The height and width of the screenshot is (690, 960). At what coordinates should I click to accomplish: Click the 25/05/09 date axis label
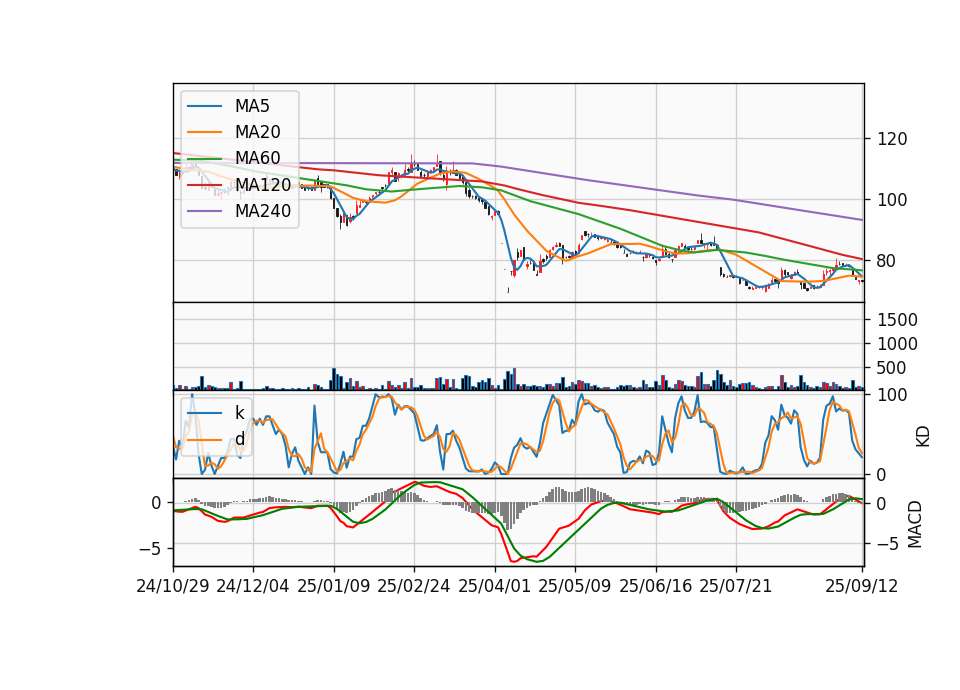[575, 586]
